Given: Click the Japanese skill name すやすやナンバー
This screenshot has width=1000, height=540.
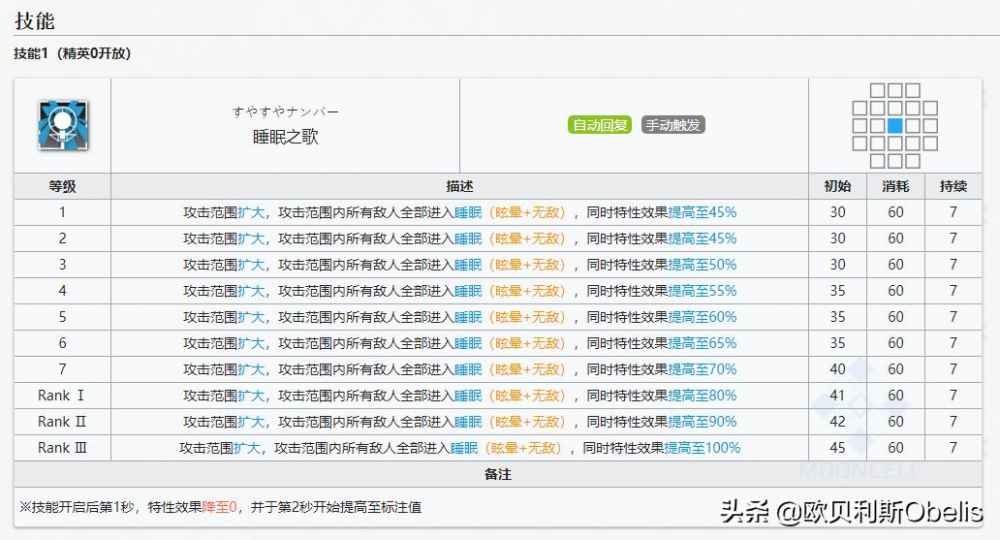Looking at the screenshot, I should (x=285, y=112).
